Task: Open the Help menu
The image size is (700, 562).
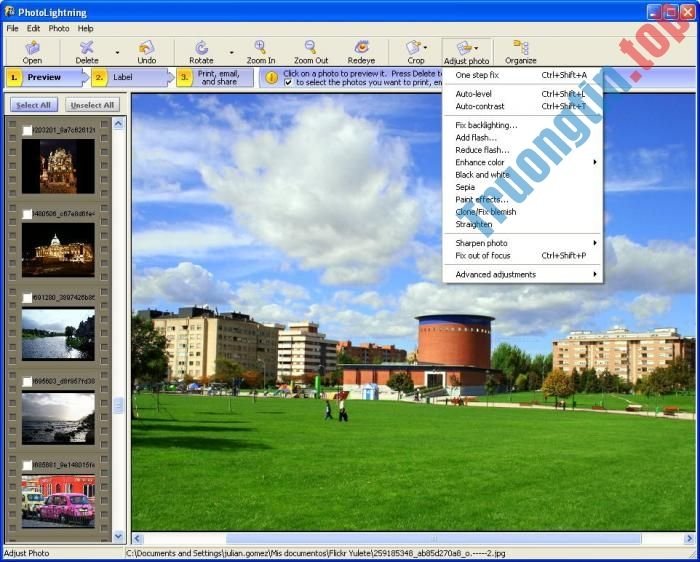Action: [85, 28]
